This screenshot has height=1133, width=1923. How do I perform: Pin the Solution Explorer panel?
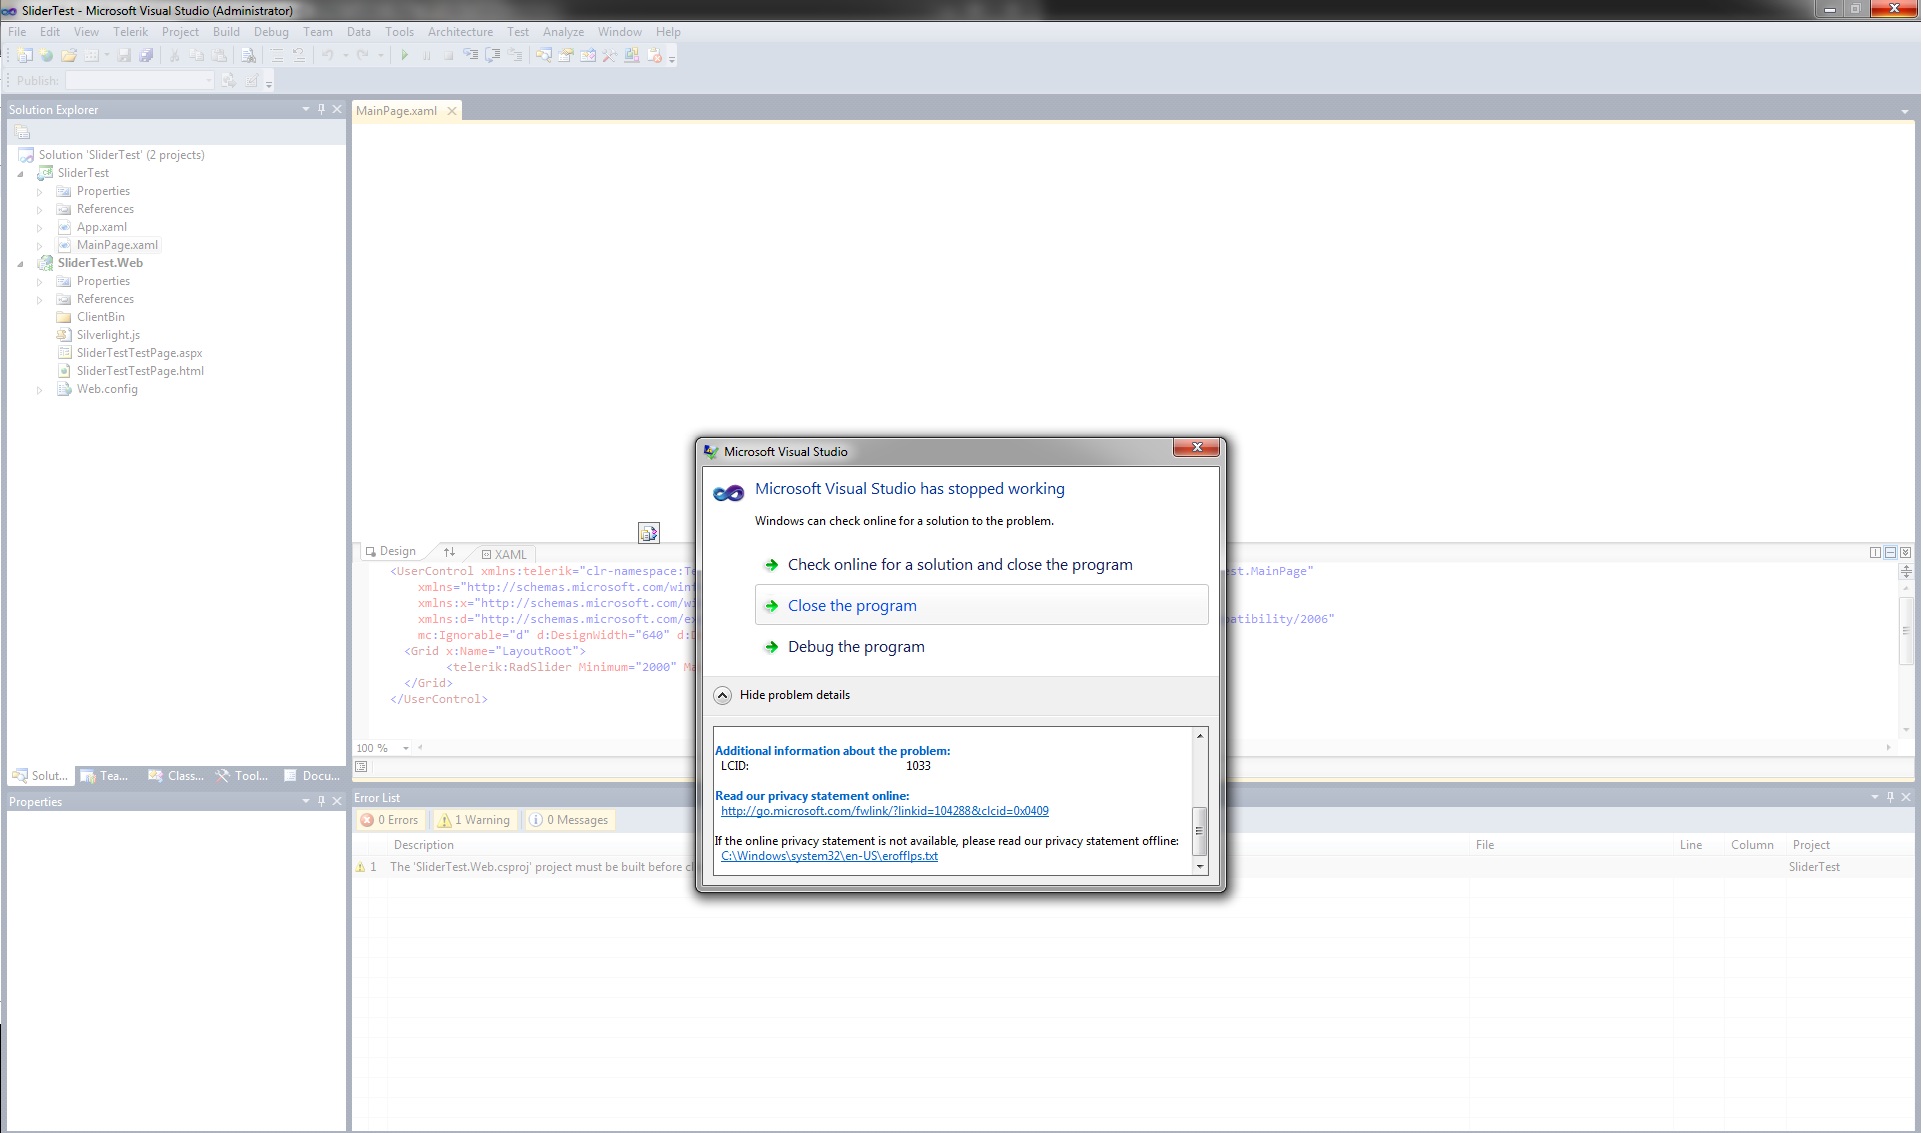[321, 109]
